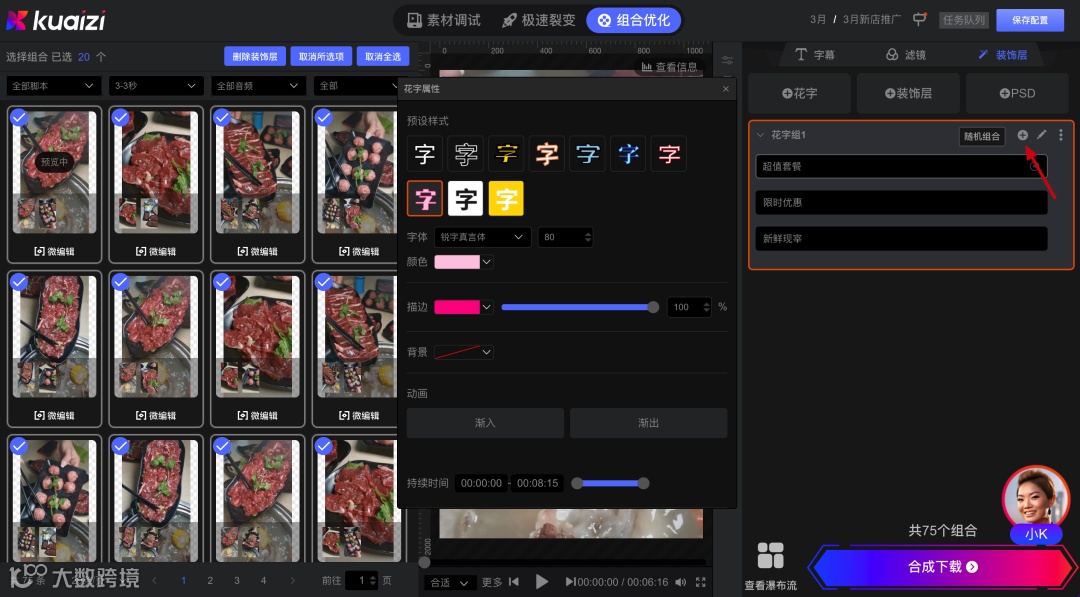Mute the preview using the speaker icon
This screenshot has width=1080, height=597.
tap(681, 581)
